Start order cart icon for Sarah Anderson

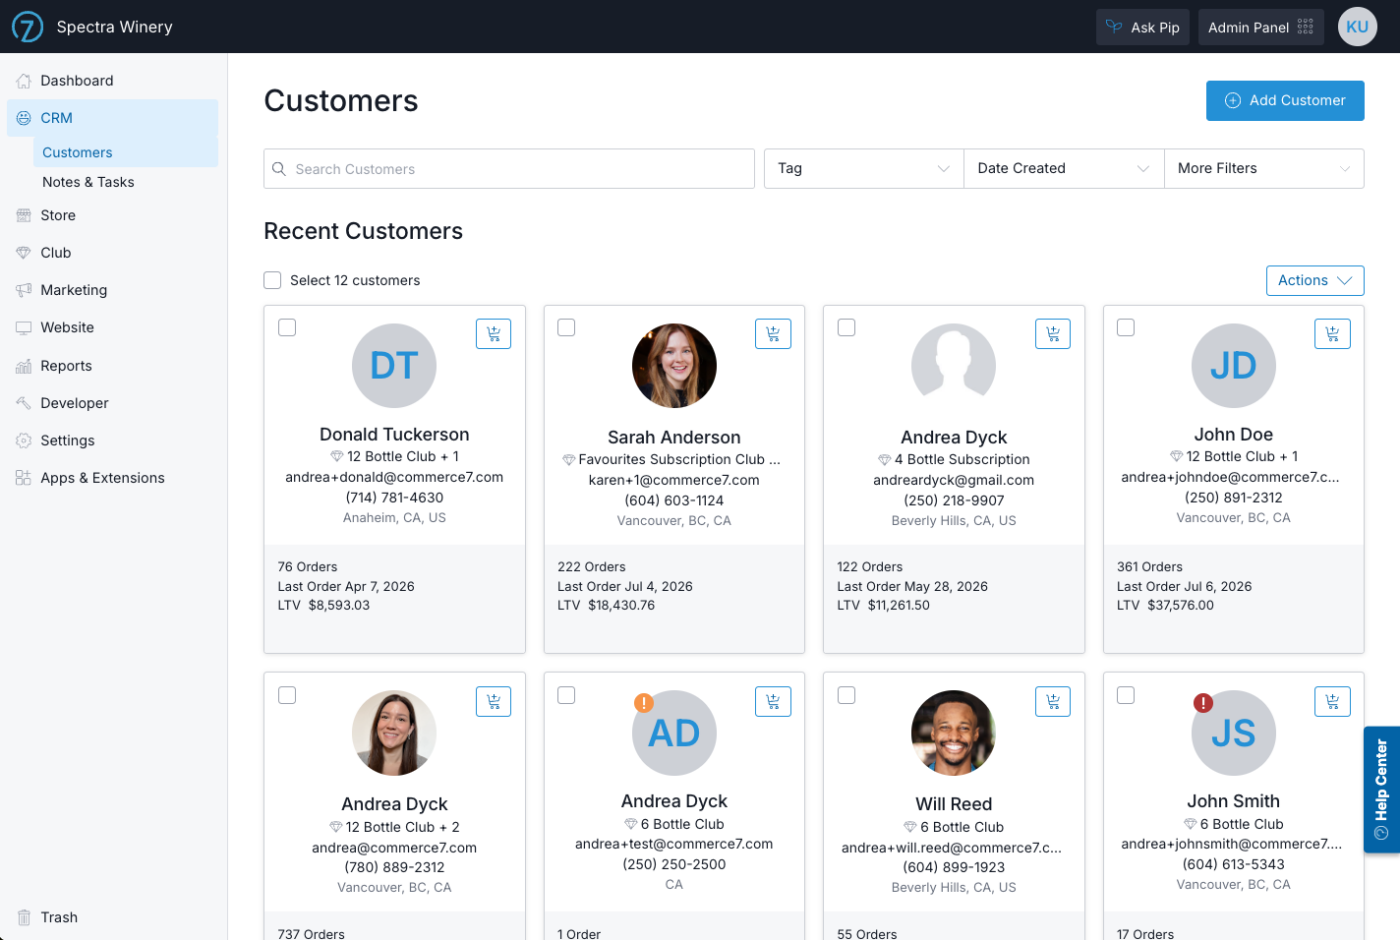tap(773, 334)
